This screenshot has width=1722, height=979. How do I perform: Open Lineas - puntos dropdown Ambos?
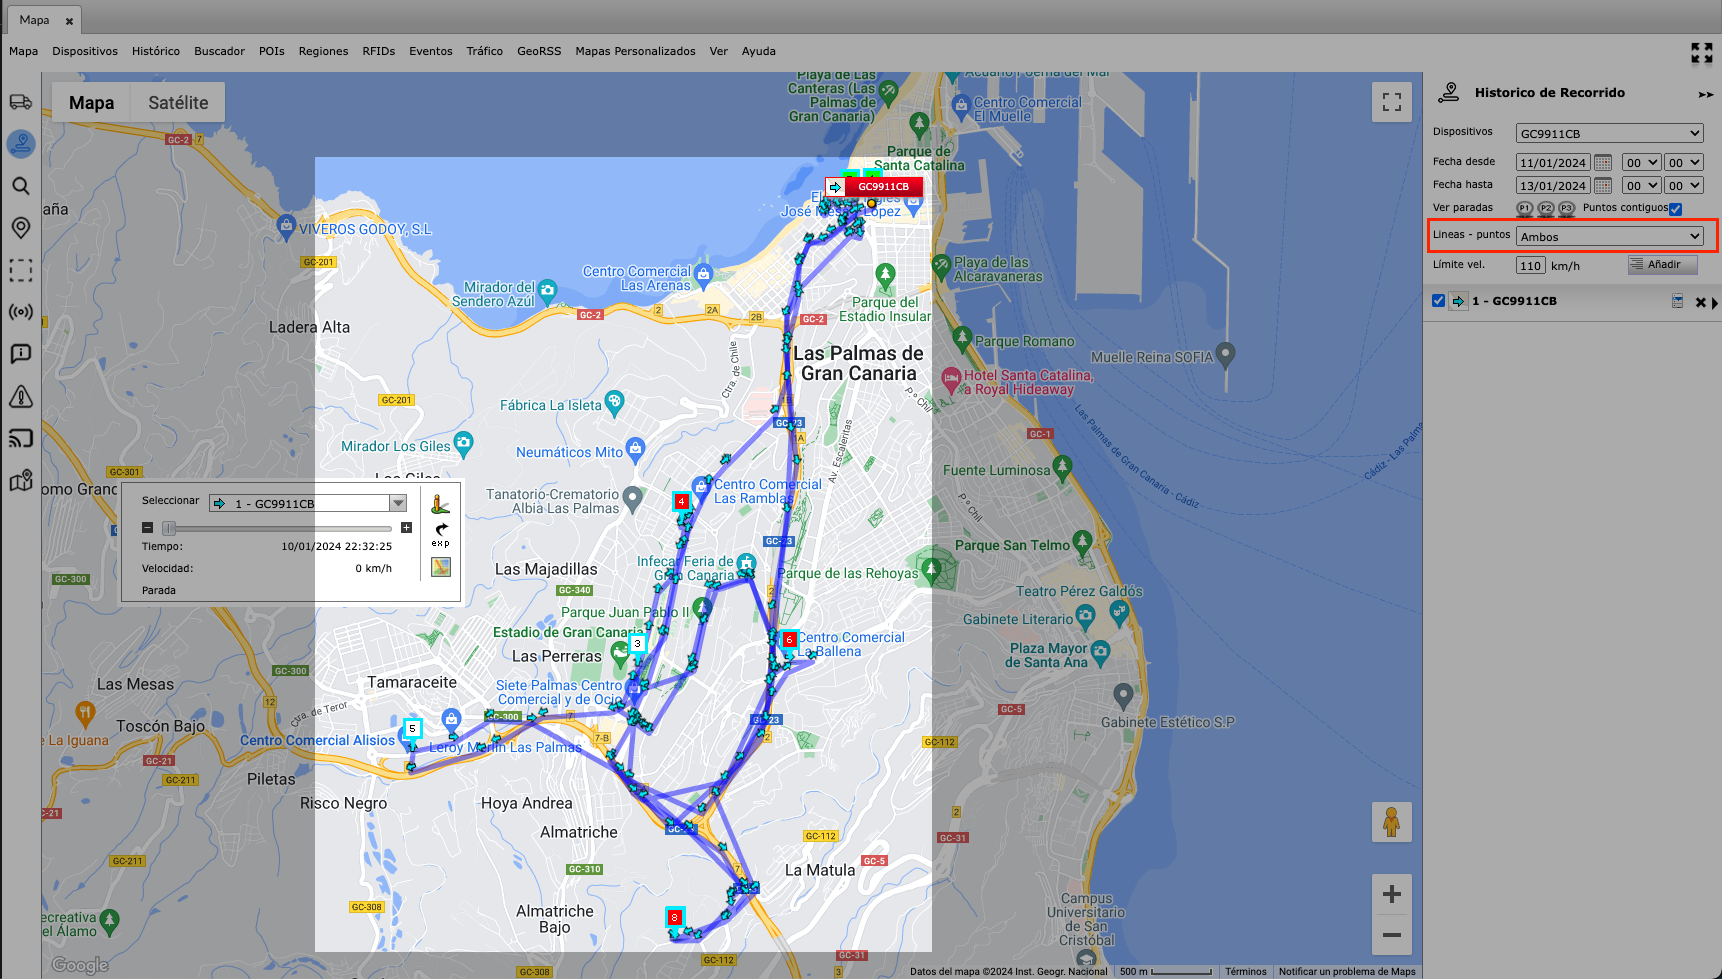click(1609, 236)
